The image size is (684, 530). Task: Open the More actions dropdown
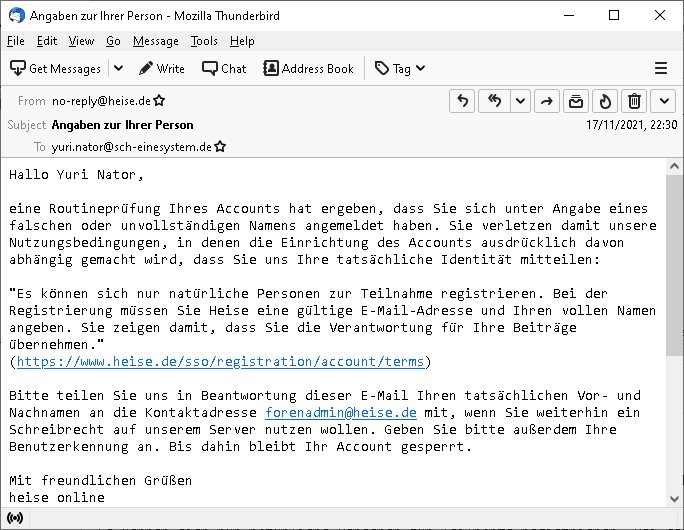(663, 101)
